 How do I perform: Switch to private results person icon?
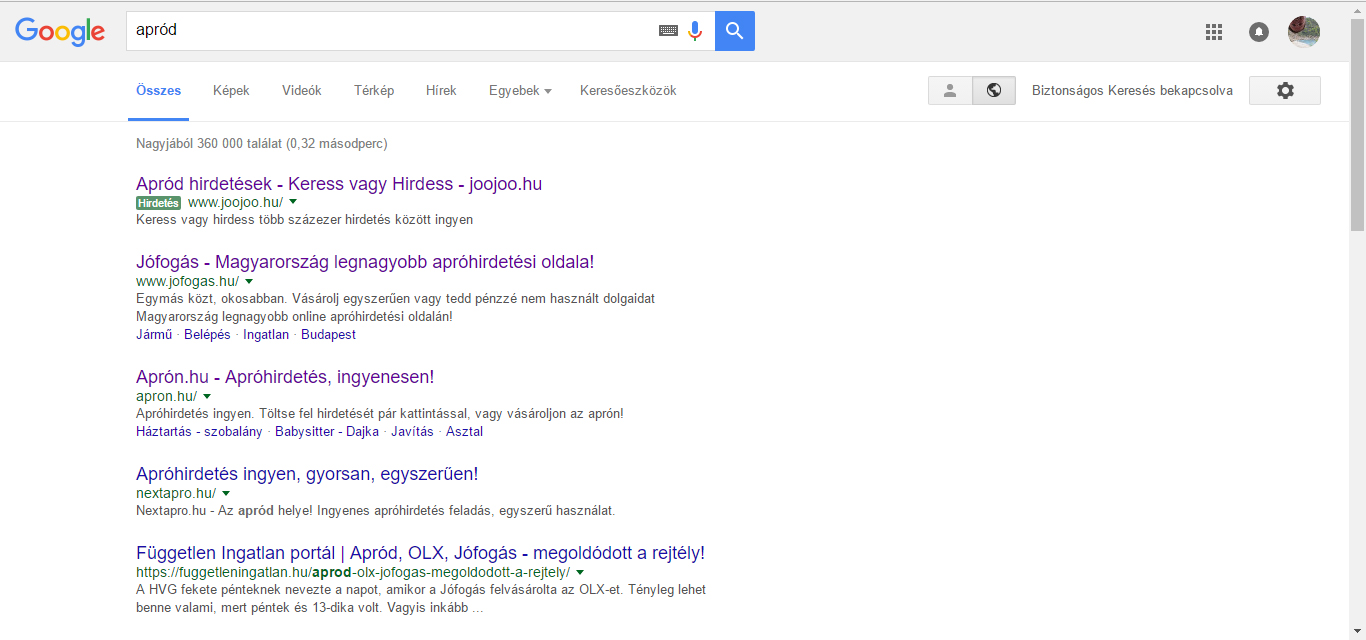coord(950,90)
